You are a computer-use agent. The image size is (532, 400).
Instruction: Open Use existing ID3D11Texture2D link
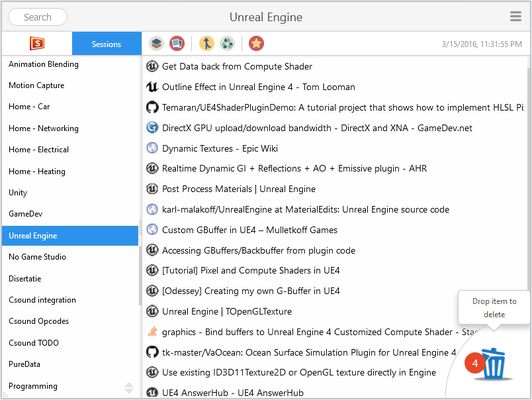pos(299,373)
